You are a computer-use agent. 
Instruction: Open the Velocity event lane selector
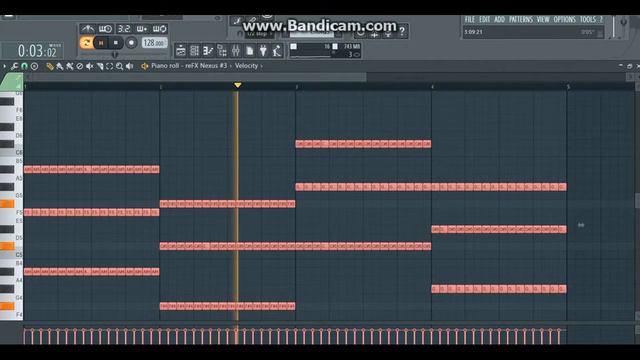point(246,66)
